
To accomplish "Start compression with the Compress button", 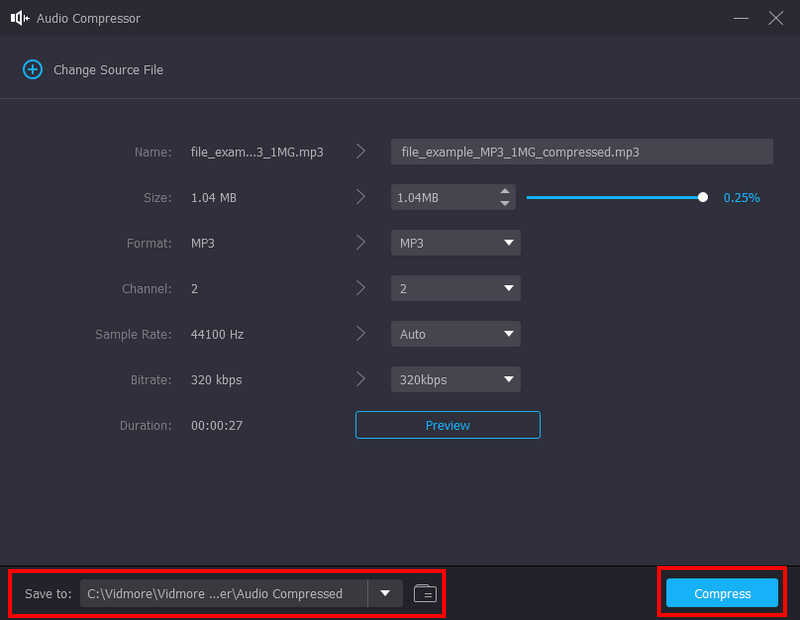I will [720, 593].
